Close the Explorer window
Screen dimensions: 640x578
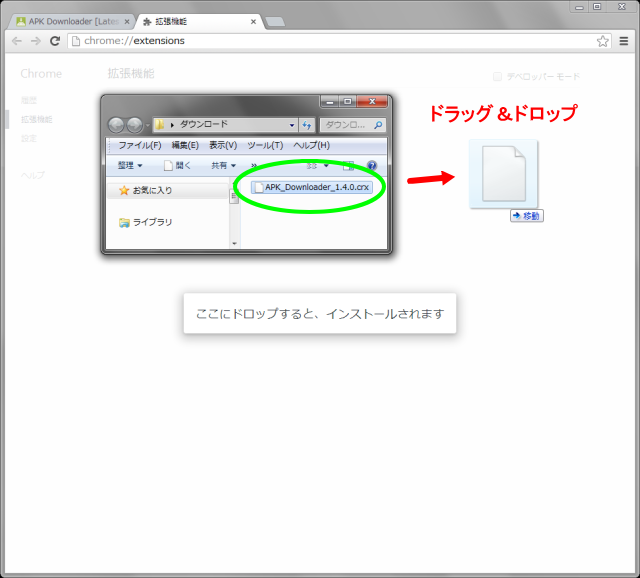[x=372, y=102]
